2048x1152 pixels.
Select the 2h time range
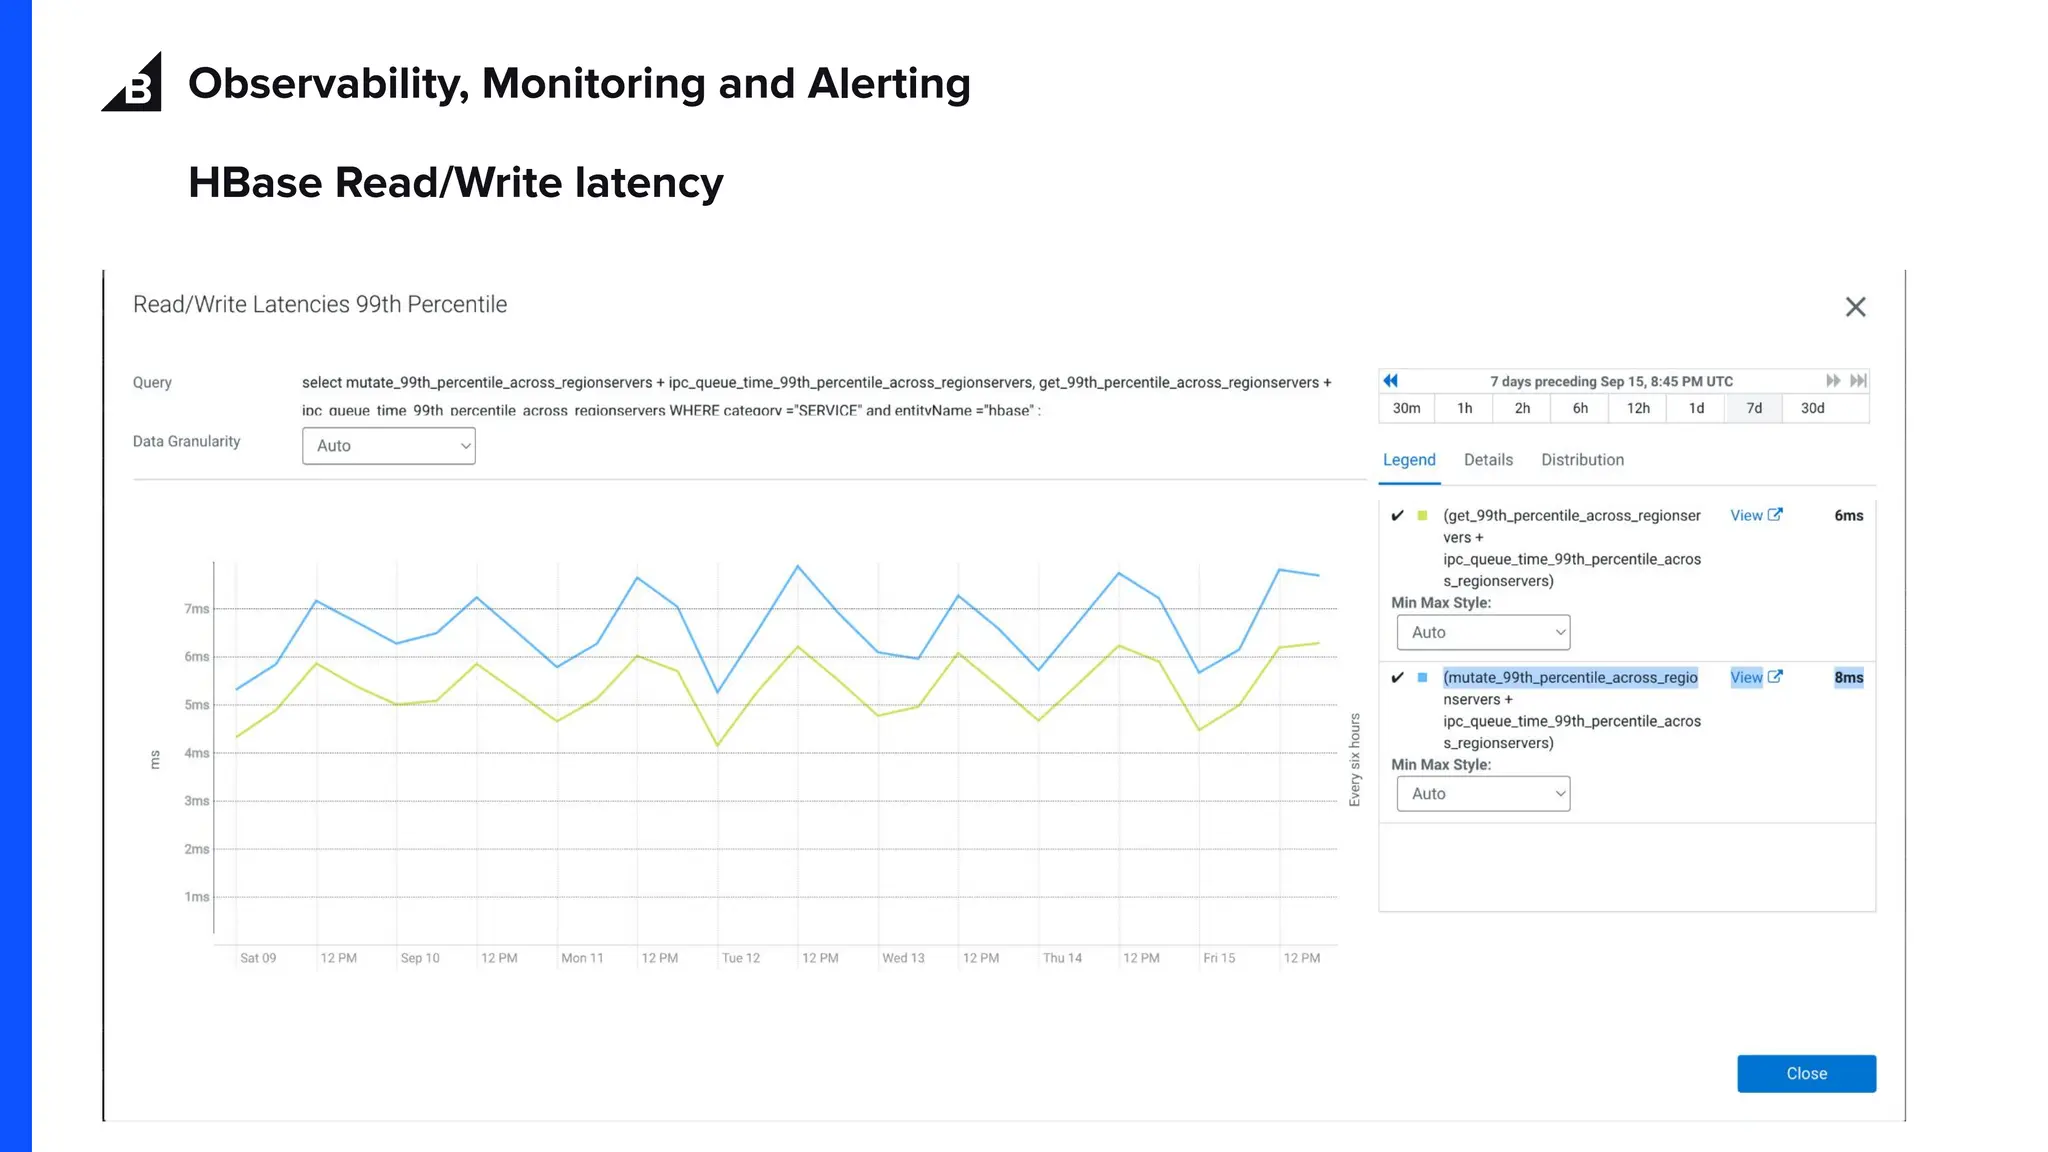[x=1522, y=408]
